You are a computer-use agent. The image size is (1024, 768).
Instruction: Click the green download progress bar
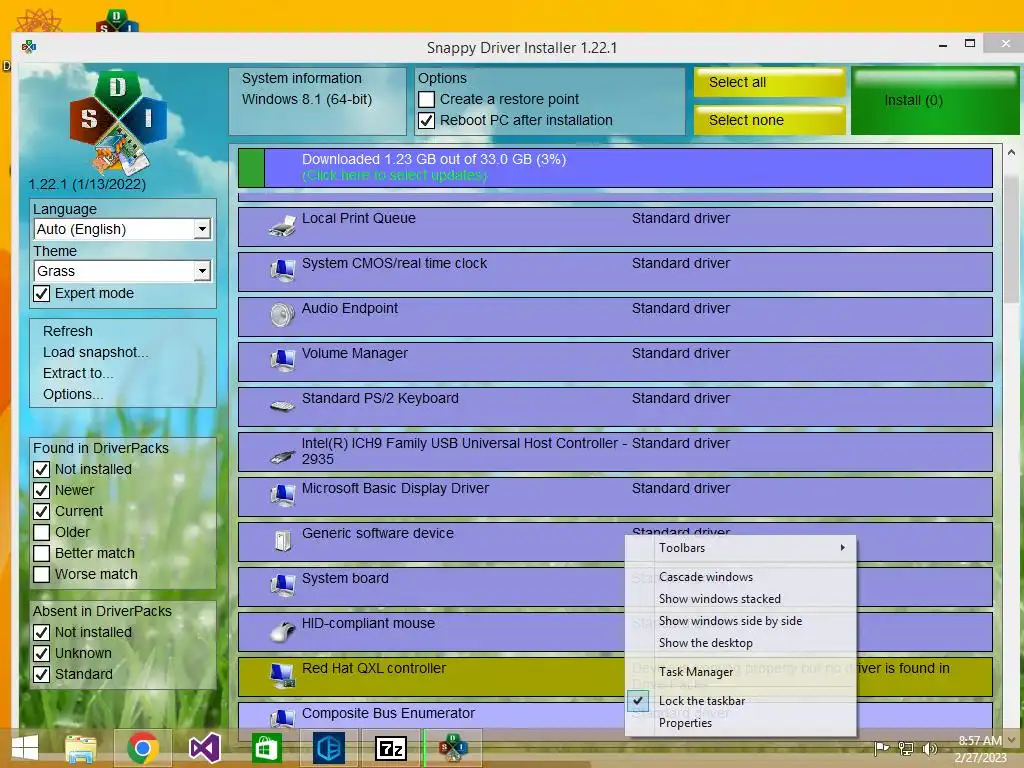251,168
